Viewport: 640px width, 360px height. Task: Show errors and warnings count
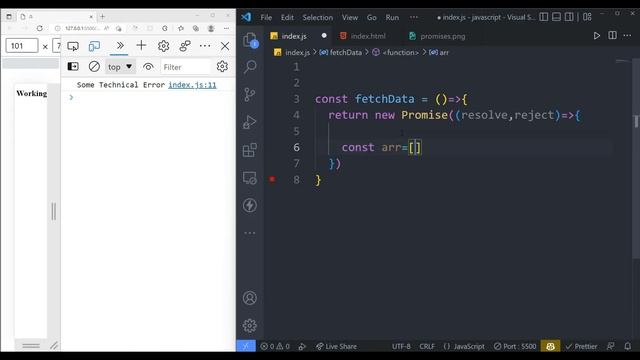coord(275,347)
